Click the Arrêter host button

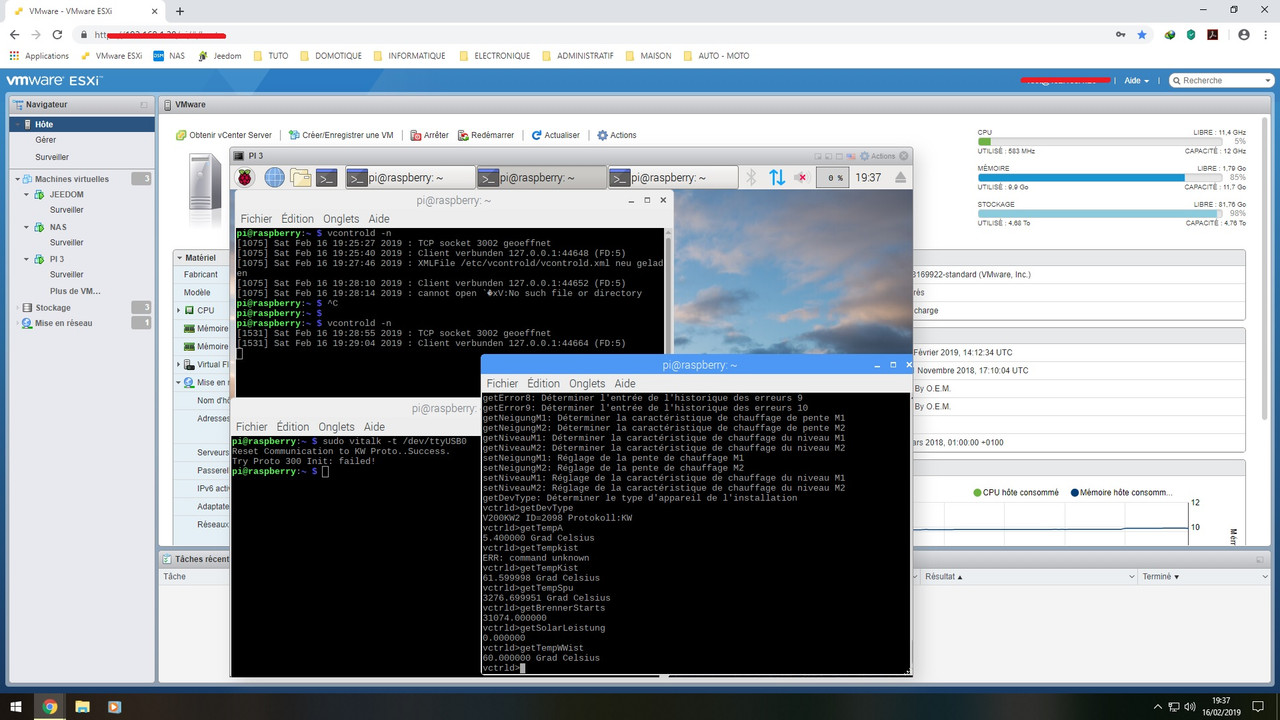[x=429, y=135]
